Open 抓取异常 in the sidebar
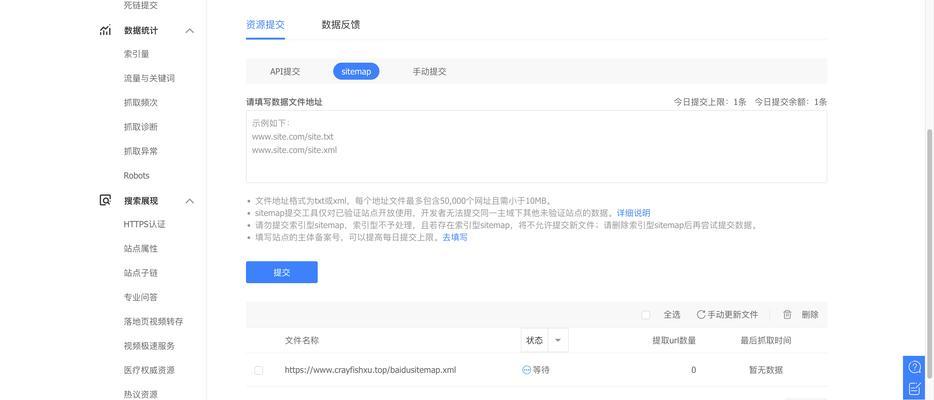 (141, 151)
